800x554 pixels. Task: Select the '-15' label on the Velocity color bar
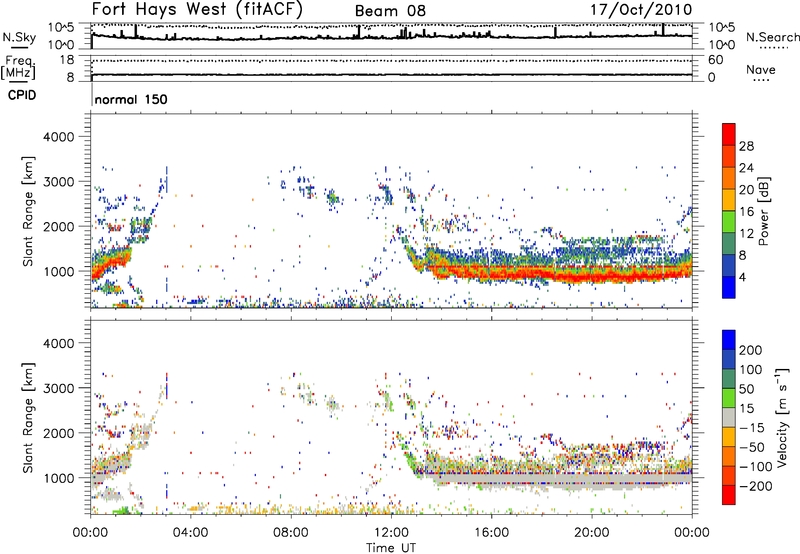[752, 428]
